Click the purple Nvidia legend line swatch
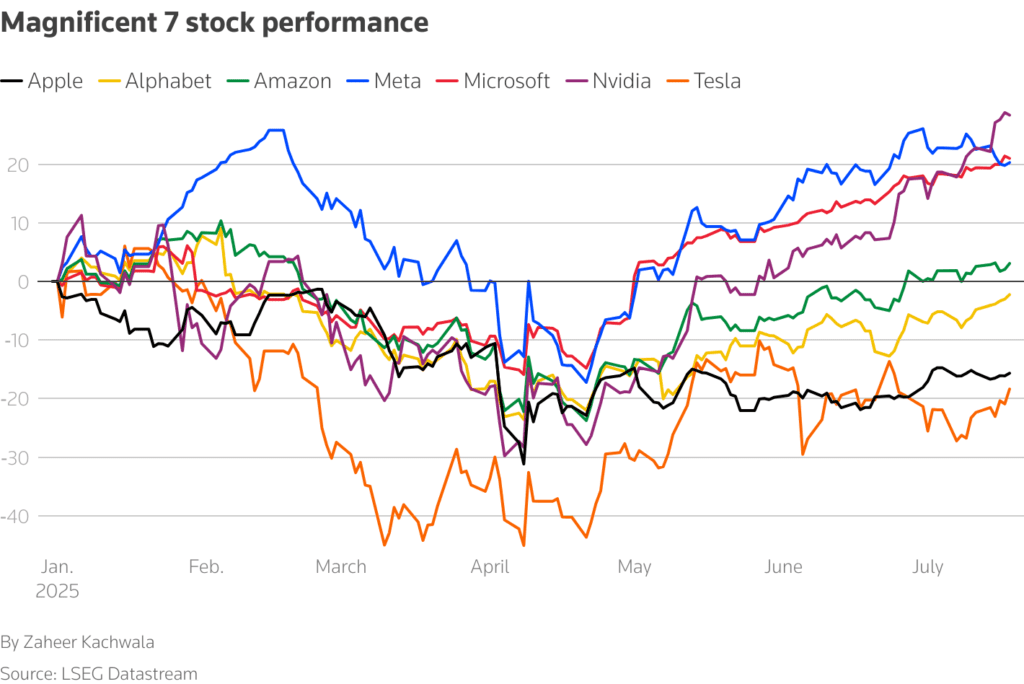1024x684 pixels. (x=577, y=81)
